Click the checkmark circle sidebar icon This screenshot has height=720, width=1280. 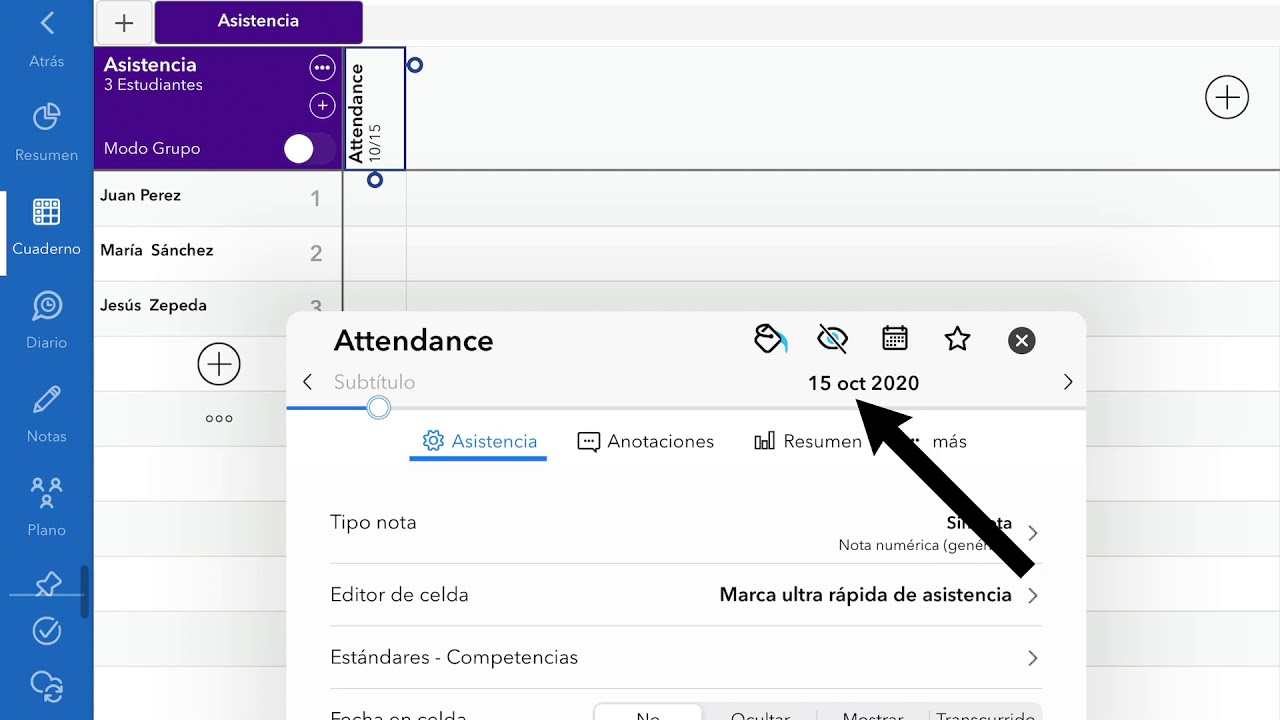point(47,631)
